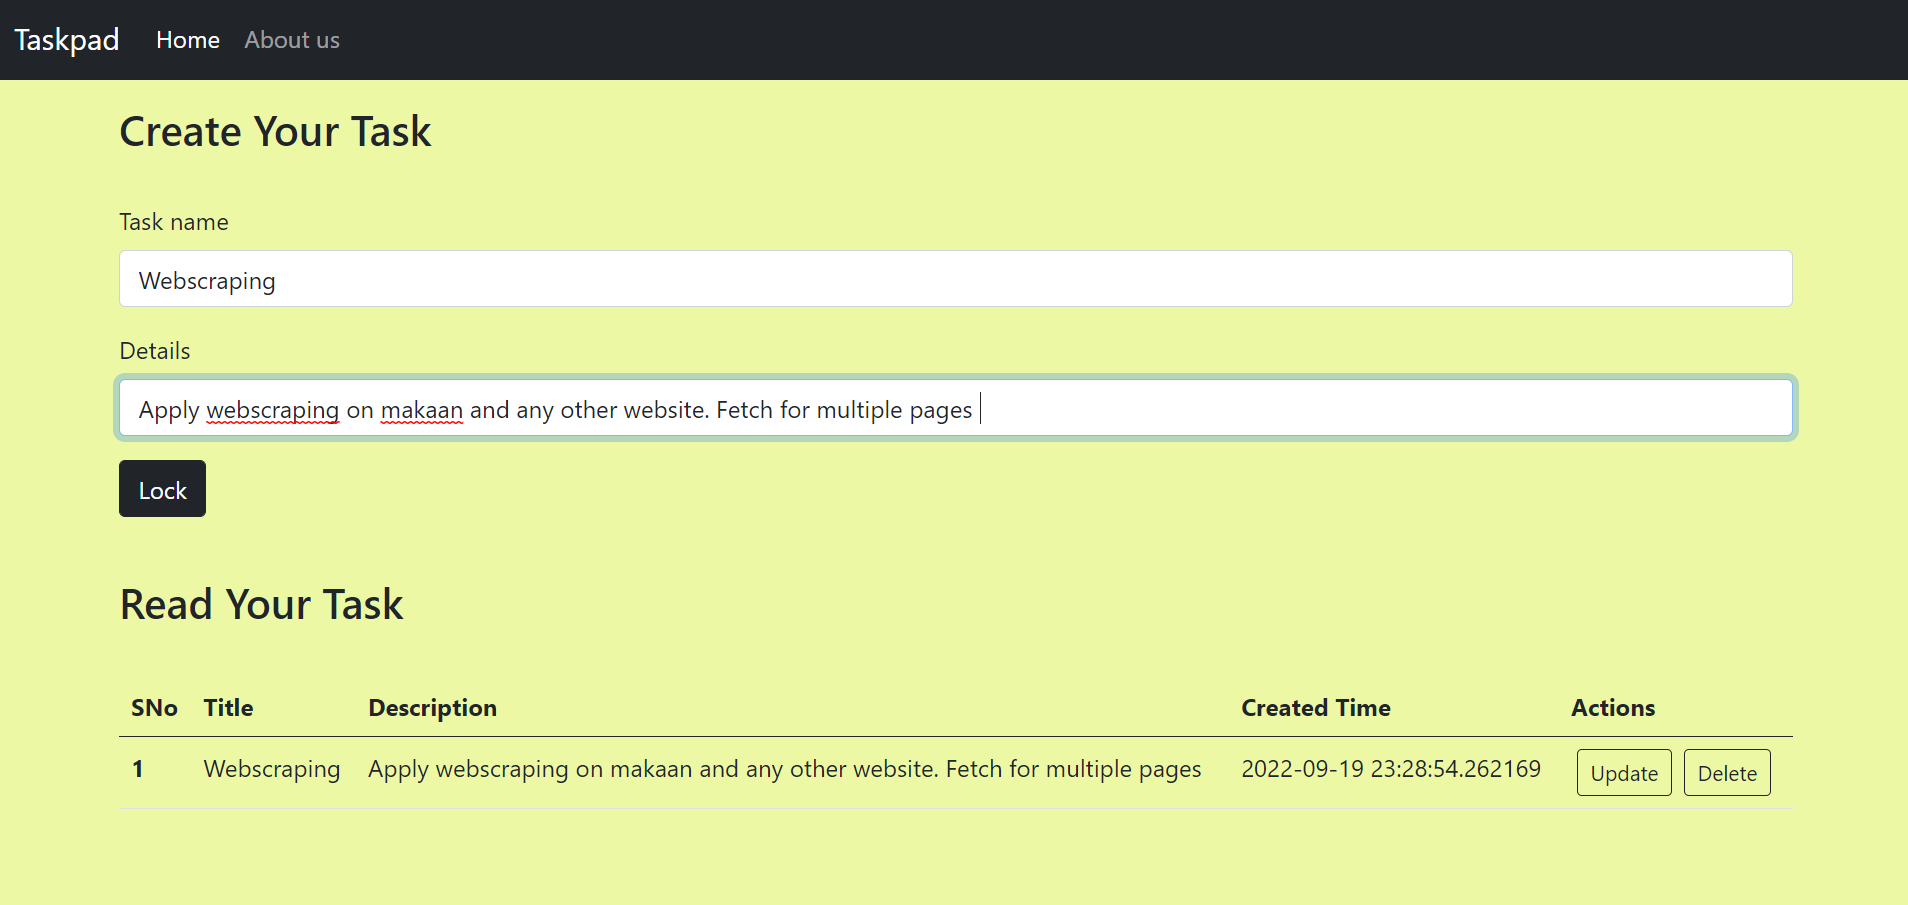This screenshot has width=1908, height=905.
Task: Focus the Task name input field
Action: (x=955, y=279)
